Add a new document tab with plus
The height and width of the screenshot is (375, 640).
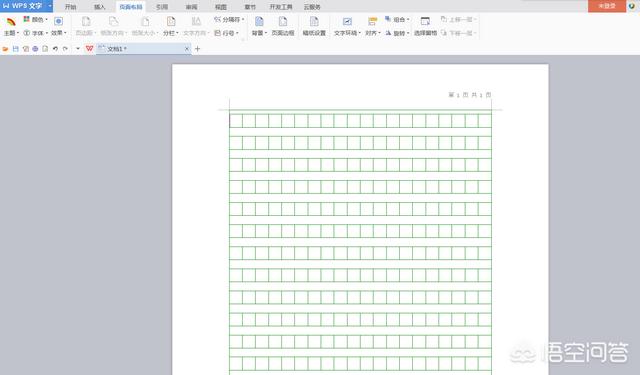click(x=198, y=49)
